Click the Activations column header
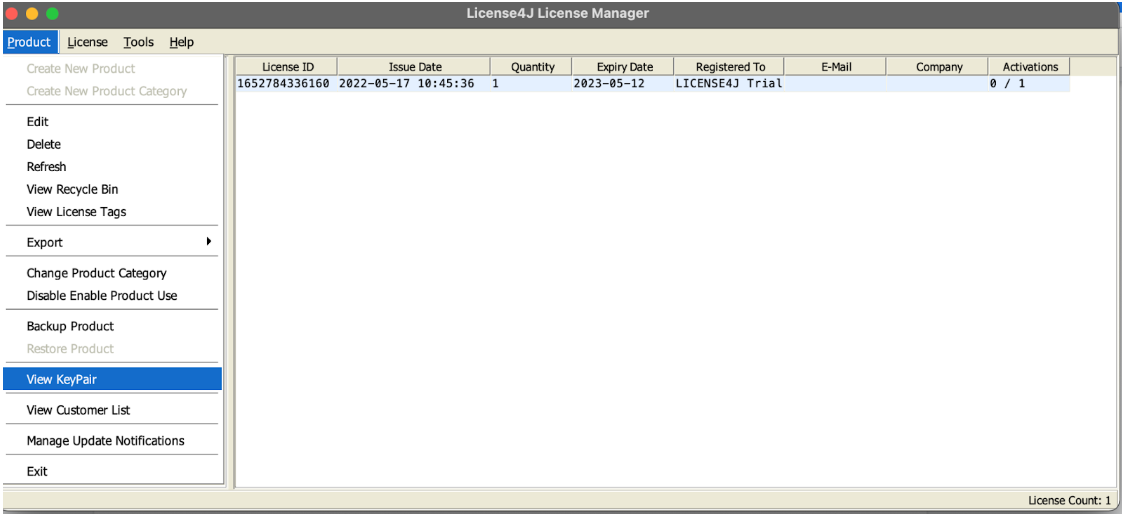Image resolution: width=1122 pixels, height=526 pixels. click(x=1029, y=67)
